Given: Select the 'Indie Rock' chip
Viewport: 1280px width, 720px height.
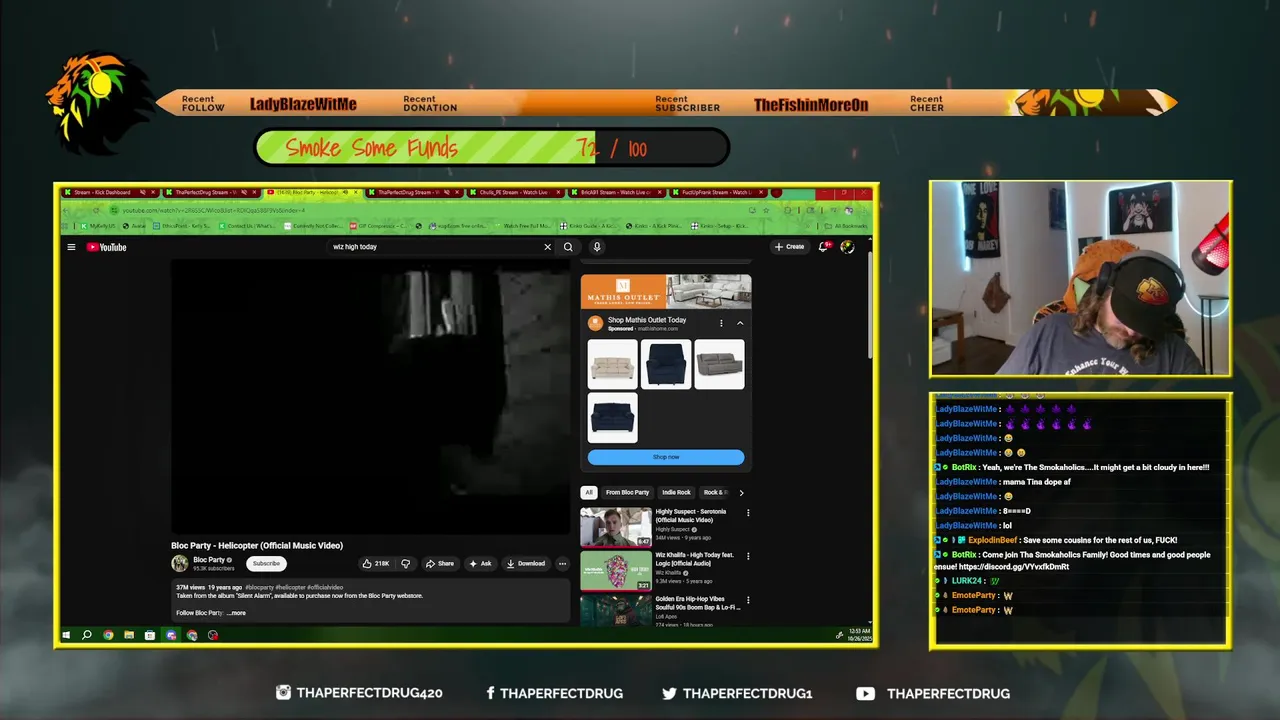Looking at the screenshot, I should coord(676,492).
